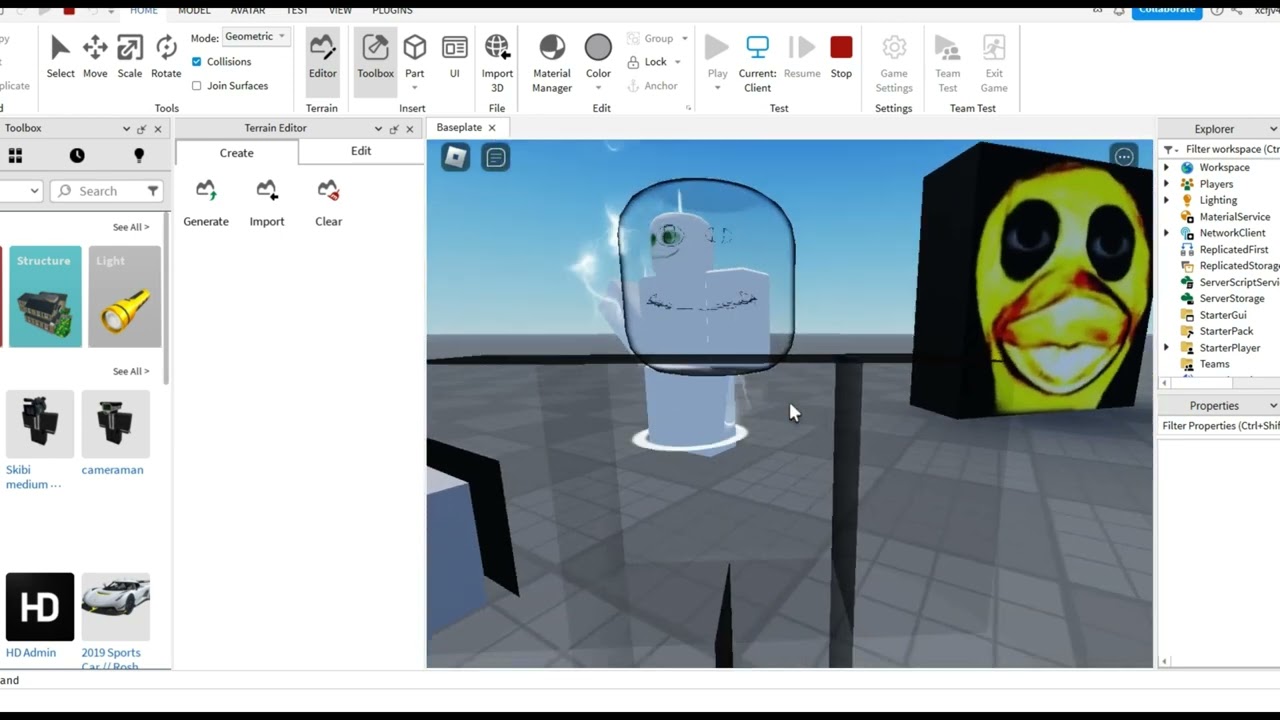Open Import 3D
The width and height of the screenshot is (1280, 720).
click(x=497, y=63)
